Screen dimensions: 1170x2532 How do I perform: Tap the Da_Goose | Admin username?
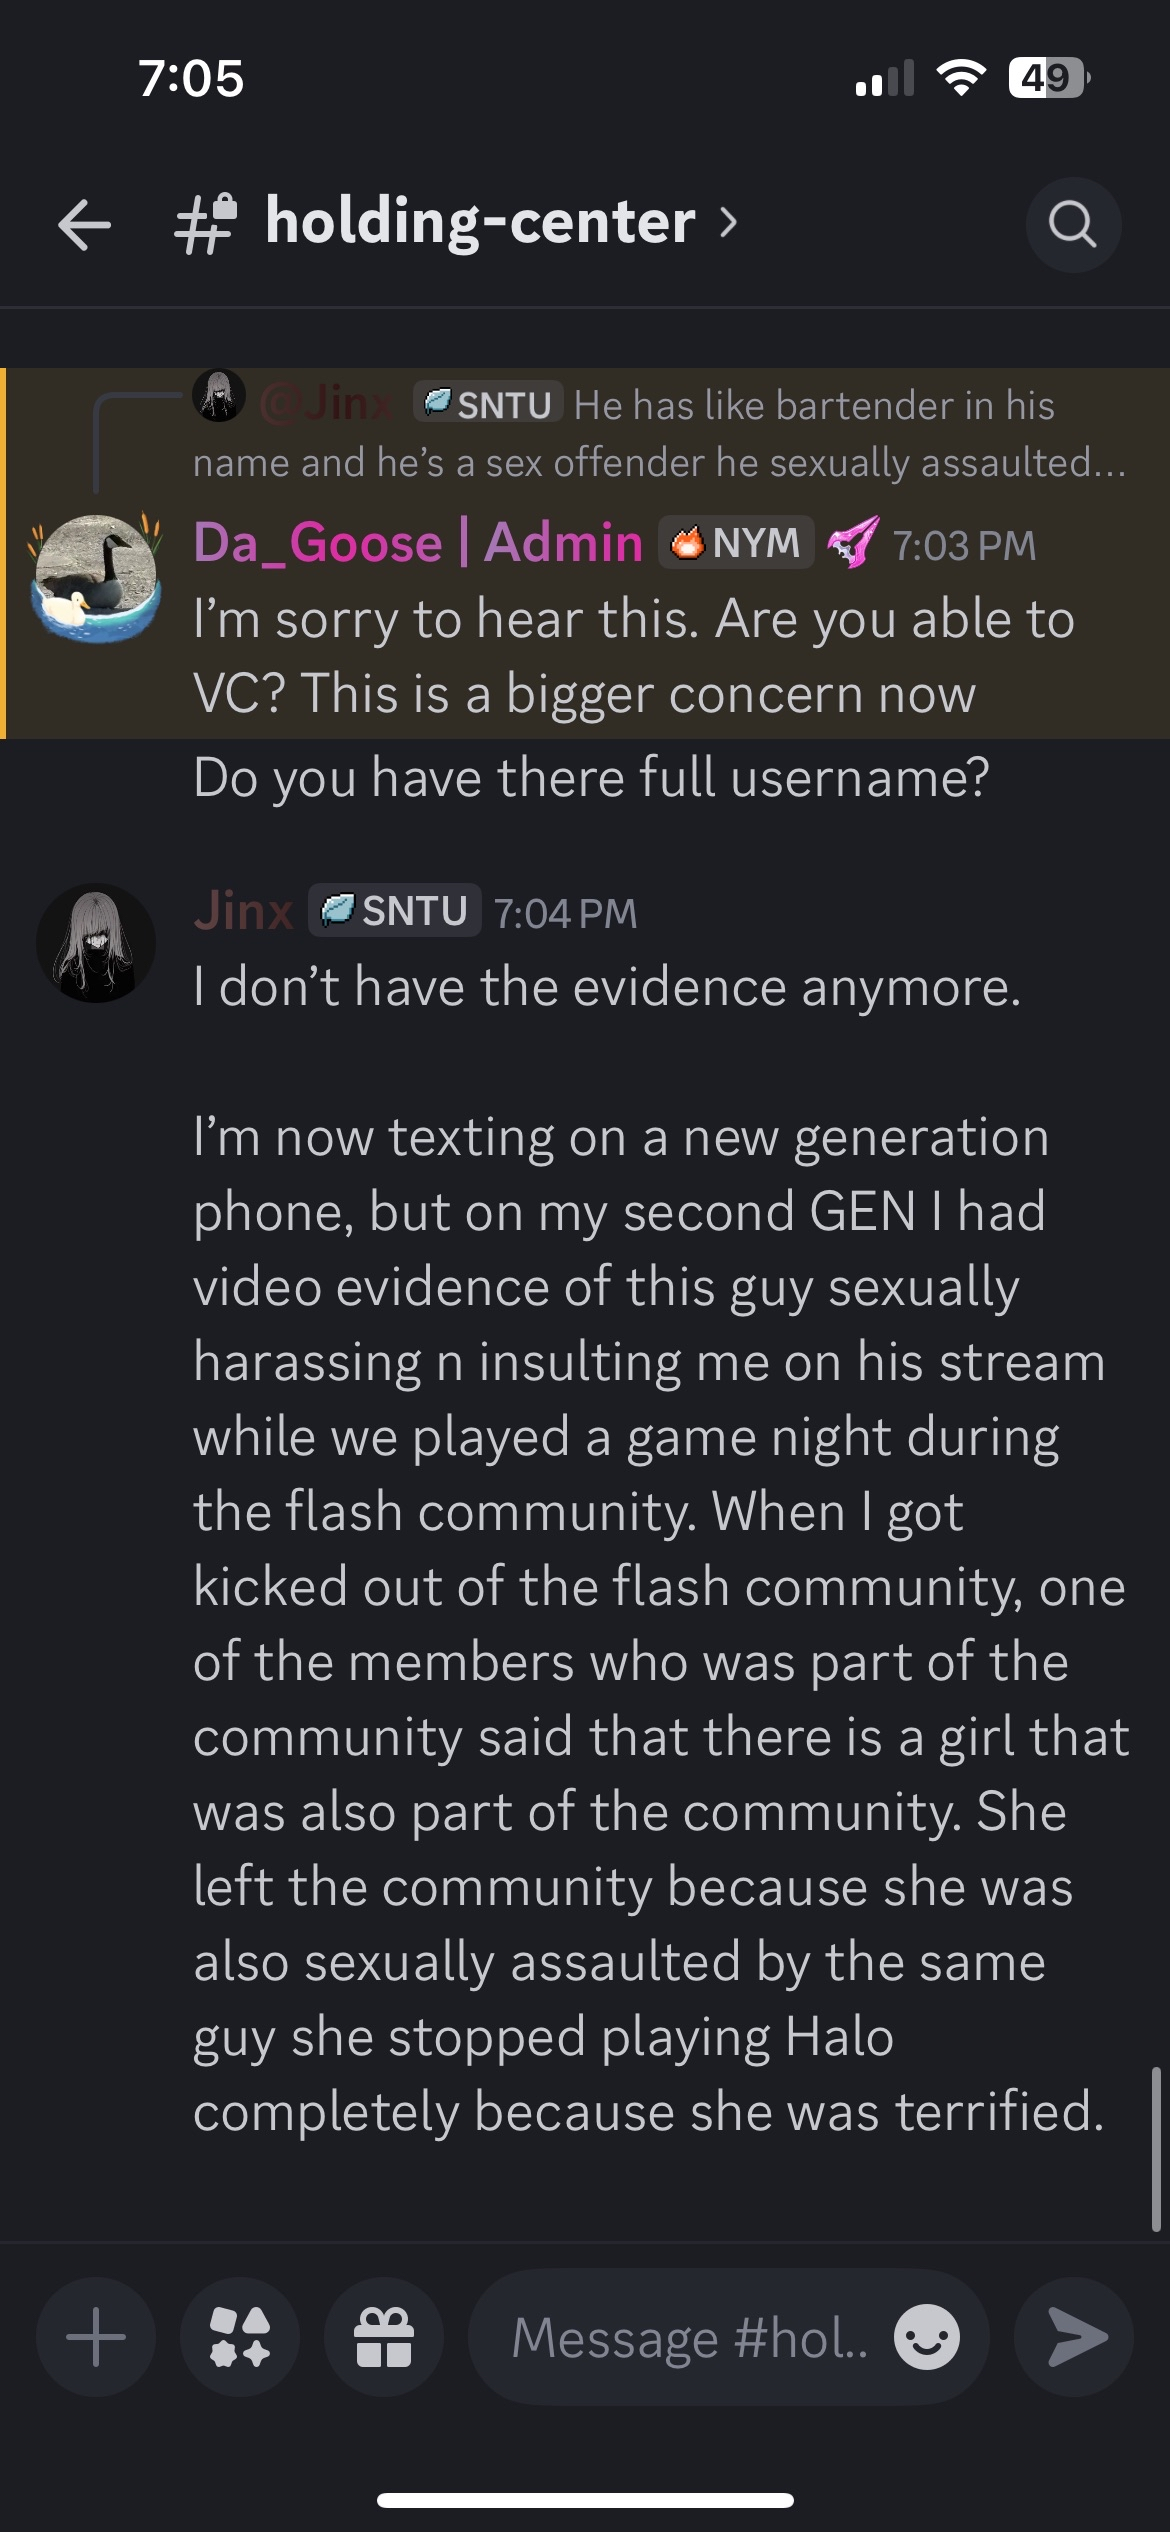click(x=418, y=543)
